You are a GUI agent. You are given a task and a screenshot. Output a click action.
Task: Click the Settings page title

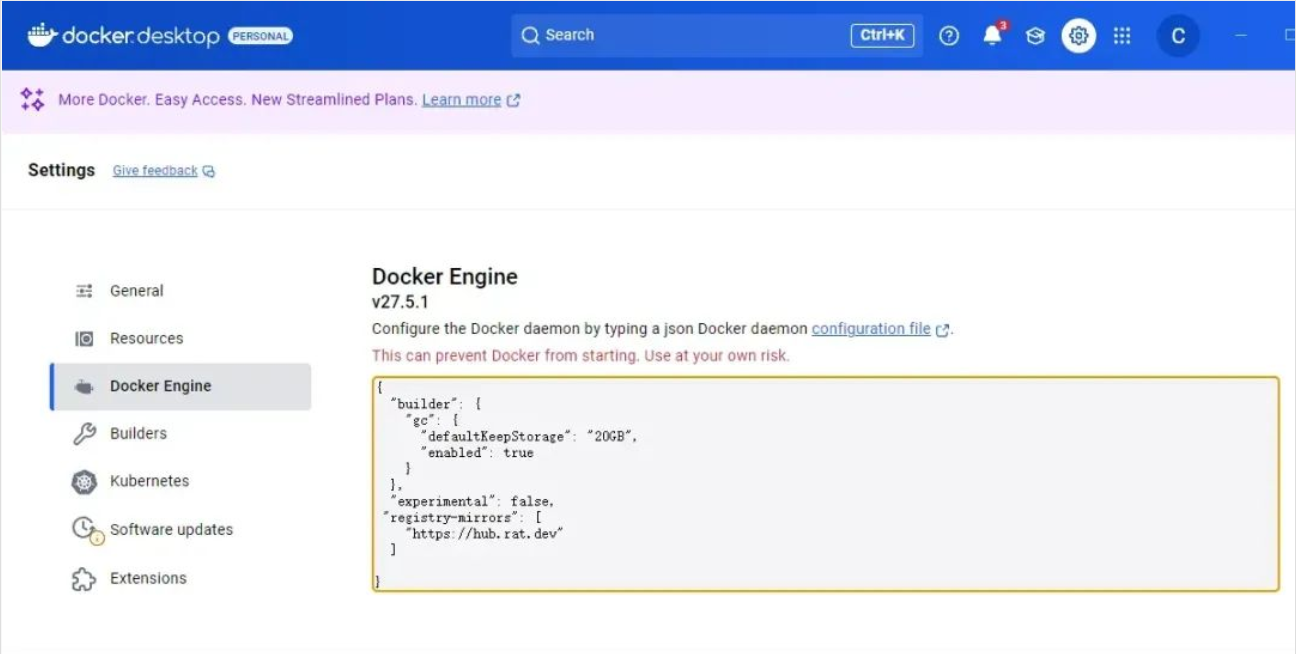pyautogui.click(x=61, y=170)
